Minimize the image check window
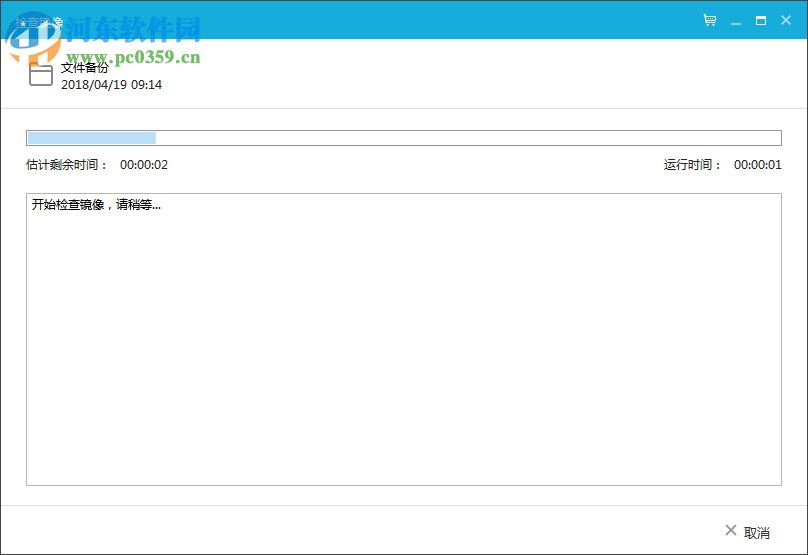Viewport: 808px width, 555px height. click(736, 23)
